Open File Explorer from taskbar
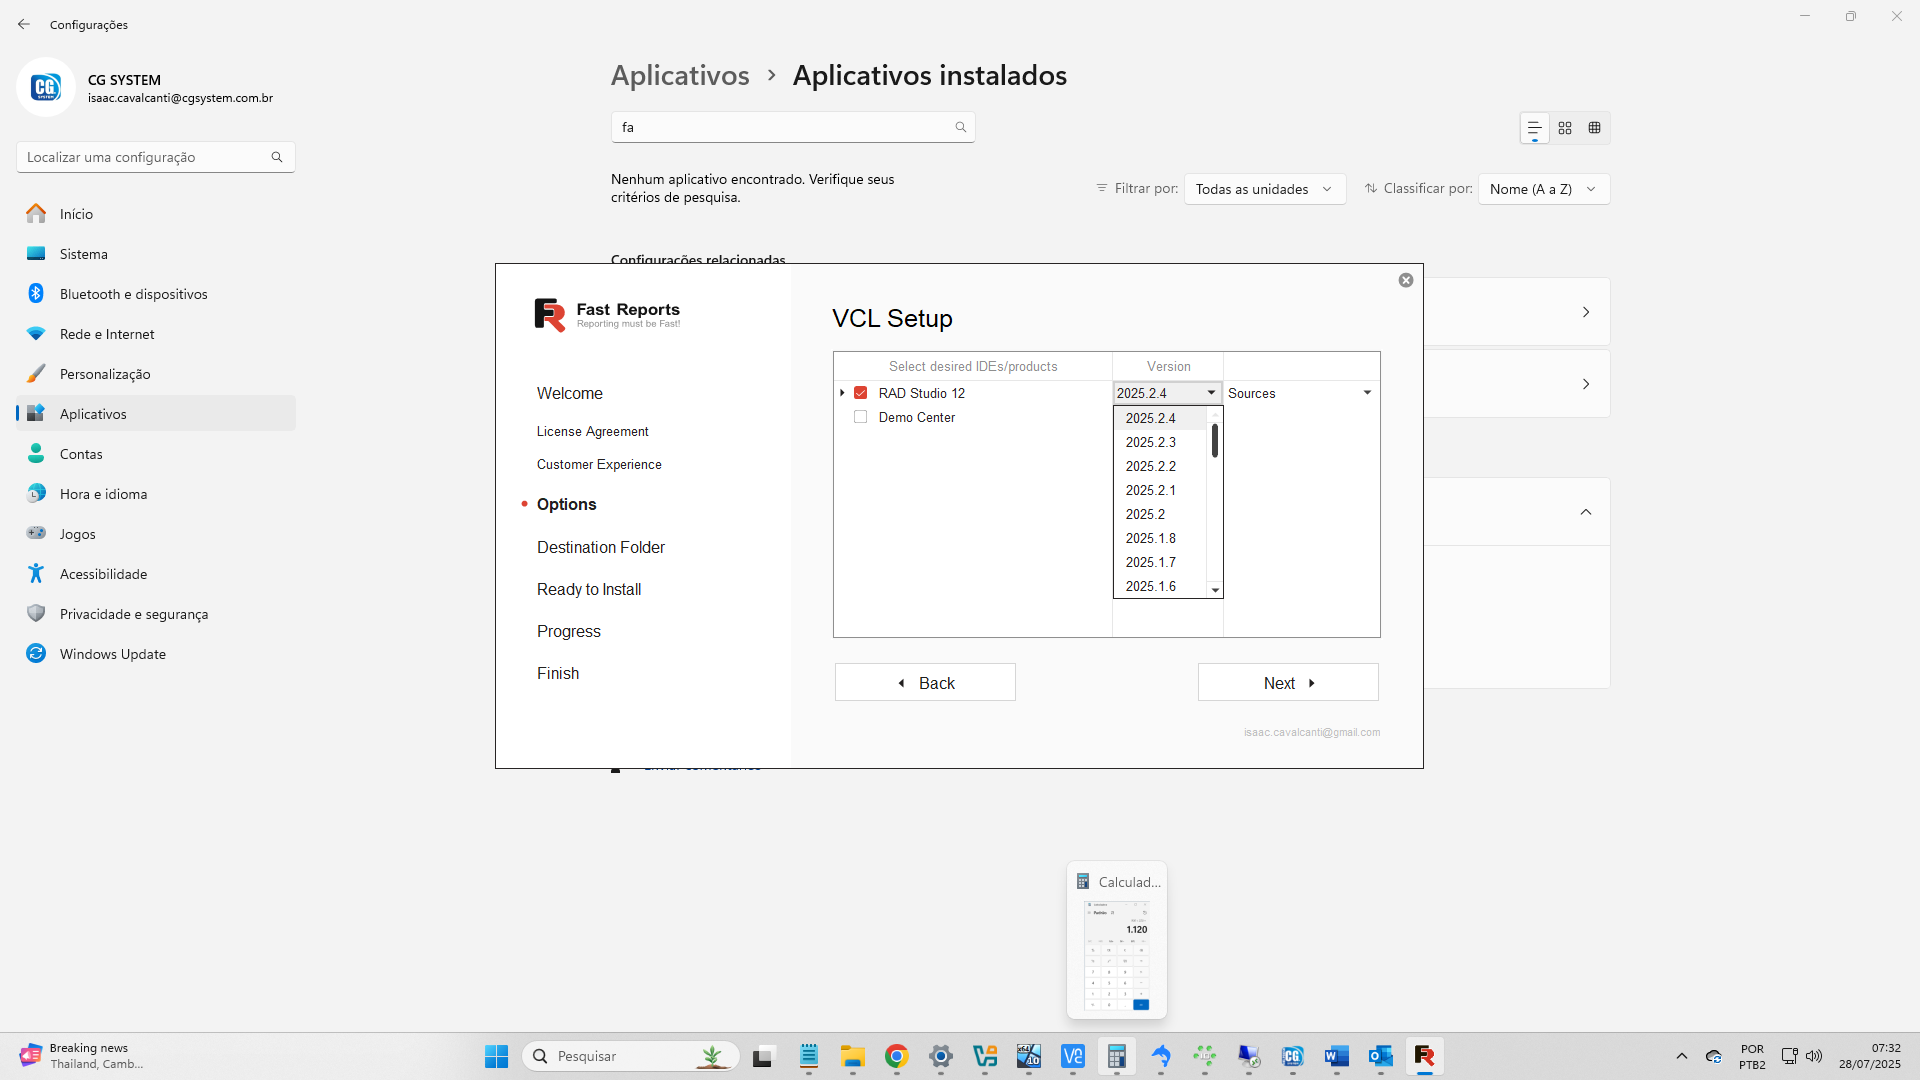The image size is (1920, 1080). click(x=852, y=1056)
